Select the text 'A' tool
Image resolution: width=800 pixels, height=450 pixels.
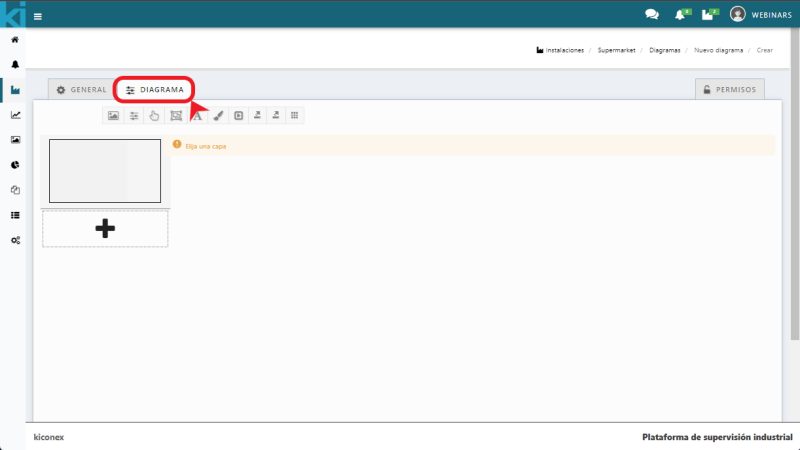[197, 116]
